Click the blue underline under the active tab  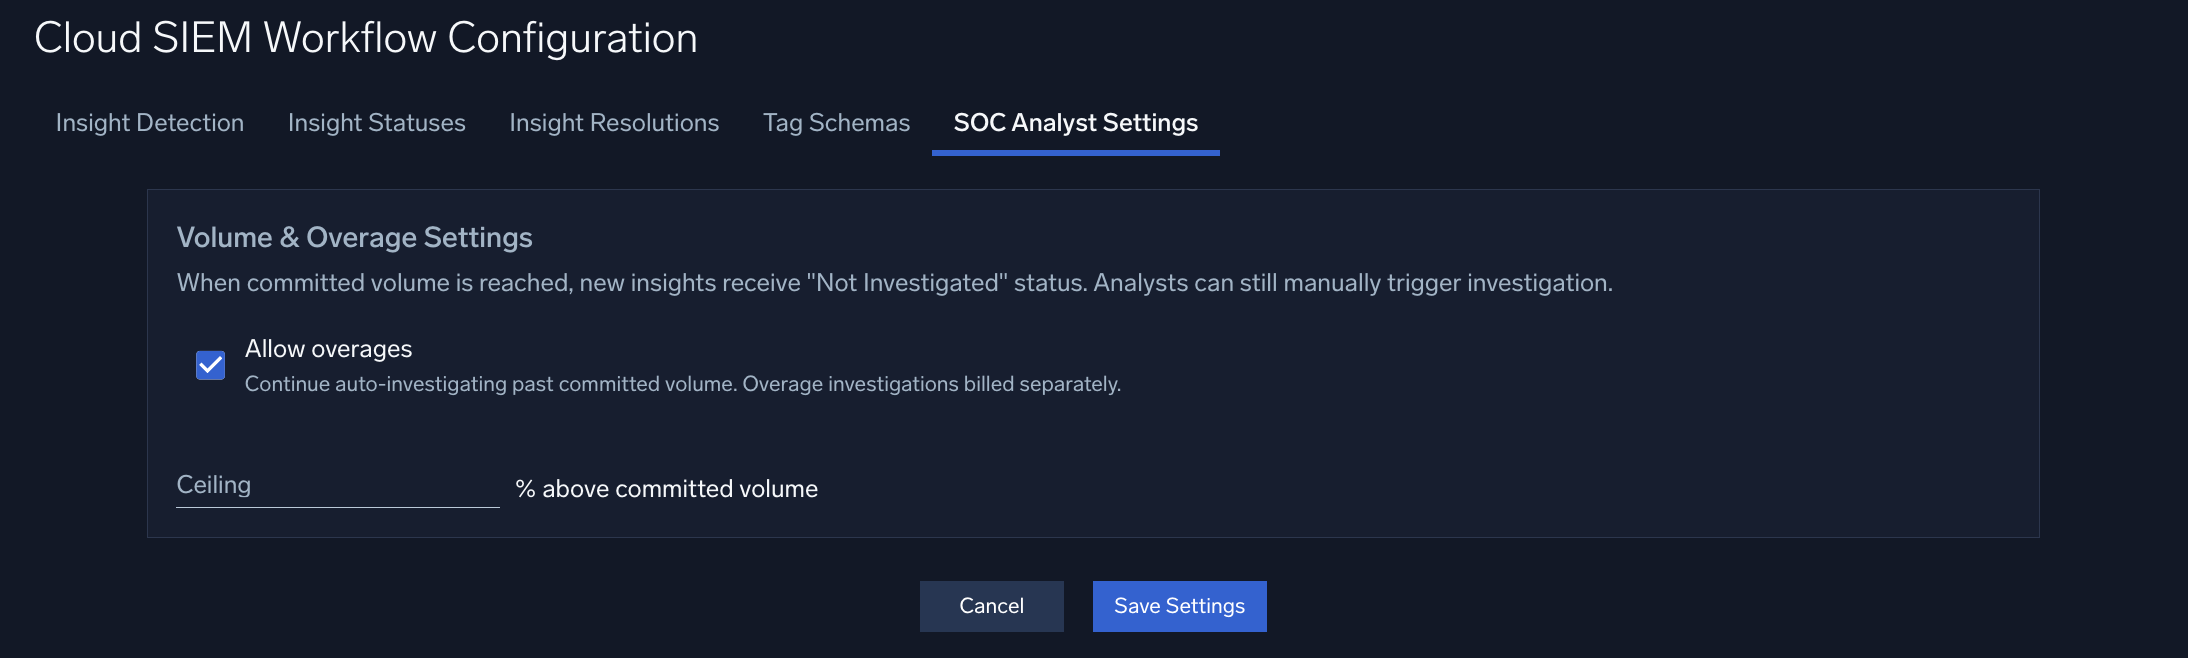[1076, 153]
